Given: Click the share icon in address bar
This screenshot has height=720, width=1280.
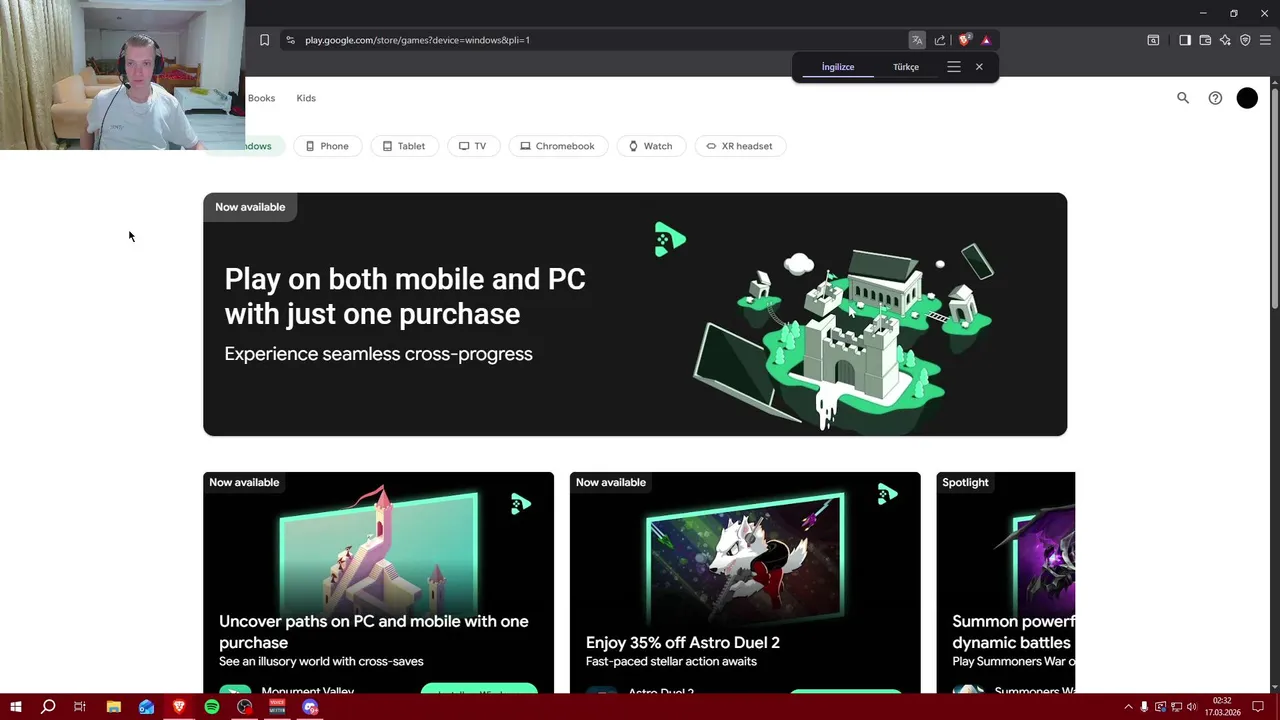Looking at the screenshot, I should [x=940, y=40].
